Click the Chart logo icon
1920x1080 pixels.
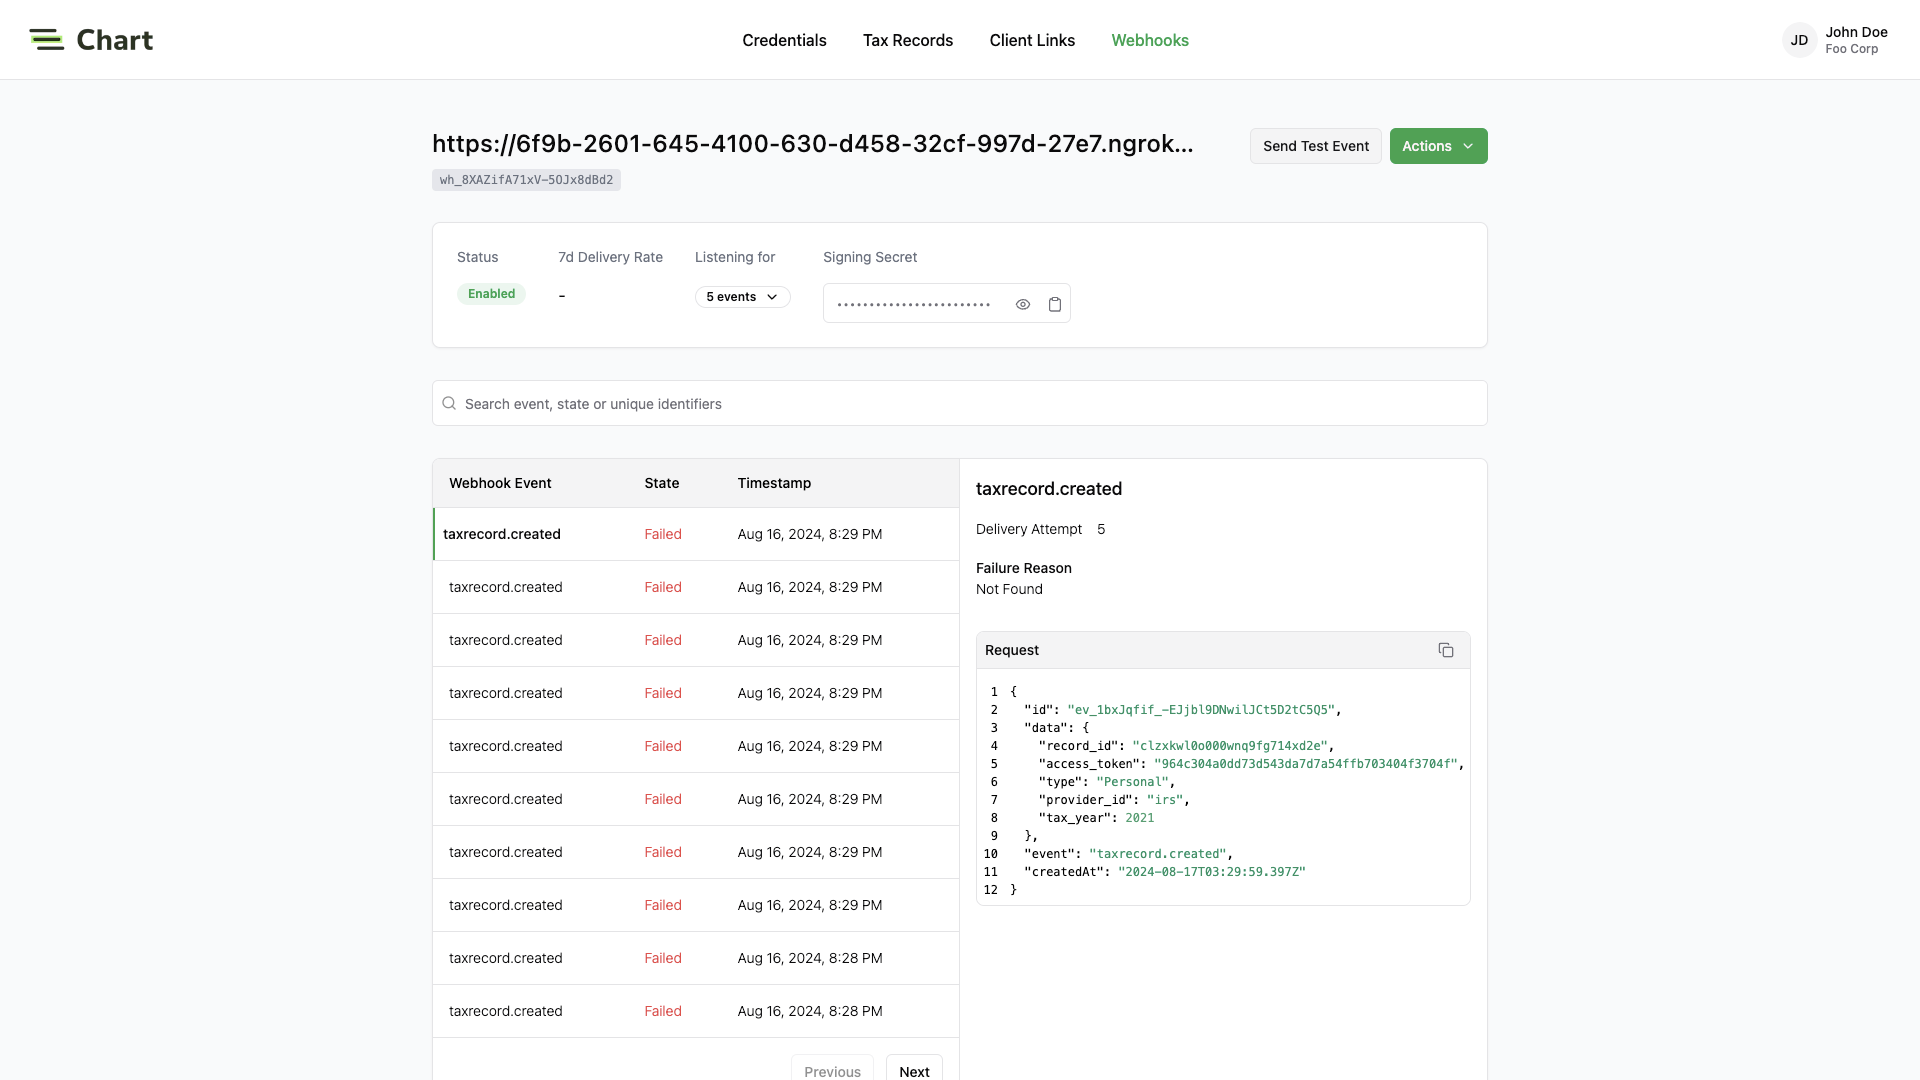tap(46, 40)
